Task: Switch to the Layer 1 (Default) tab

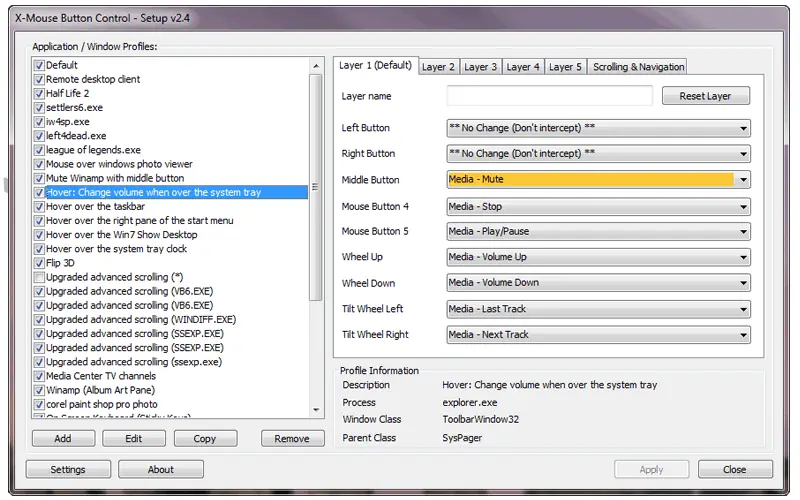Action: click(376, 65)
